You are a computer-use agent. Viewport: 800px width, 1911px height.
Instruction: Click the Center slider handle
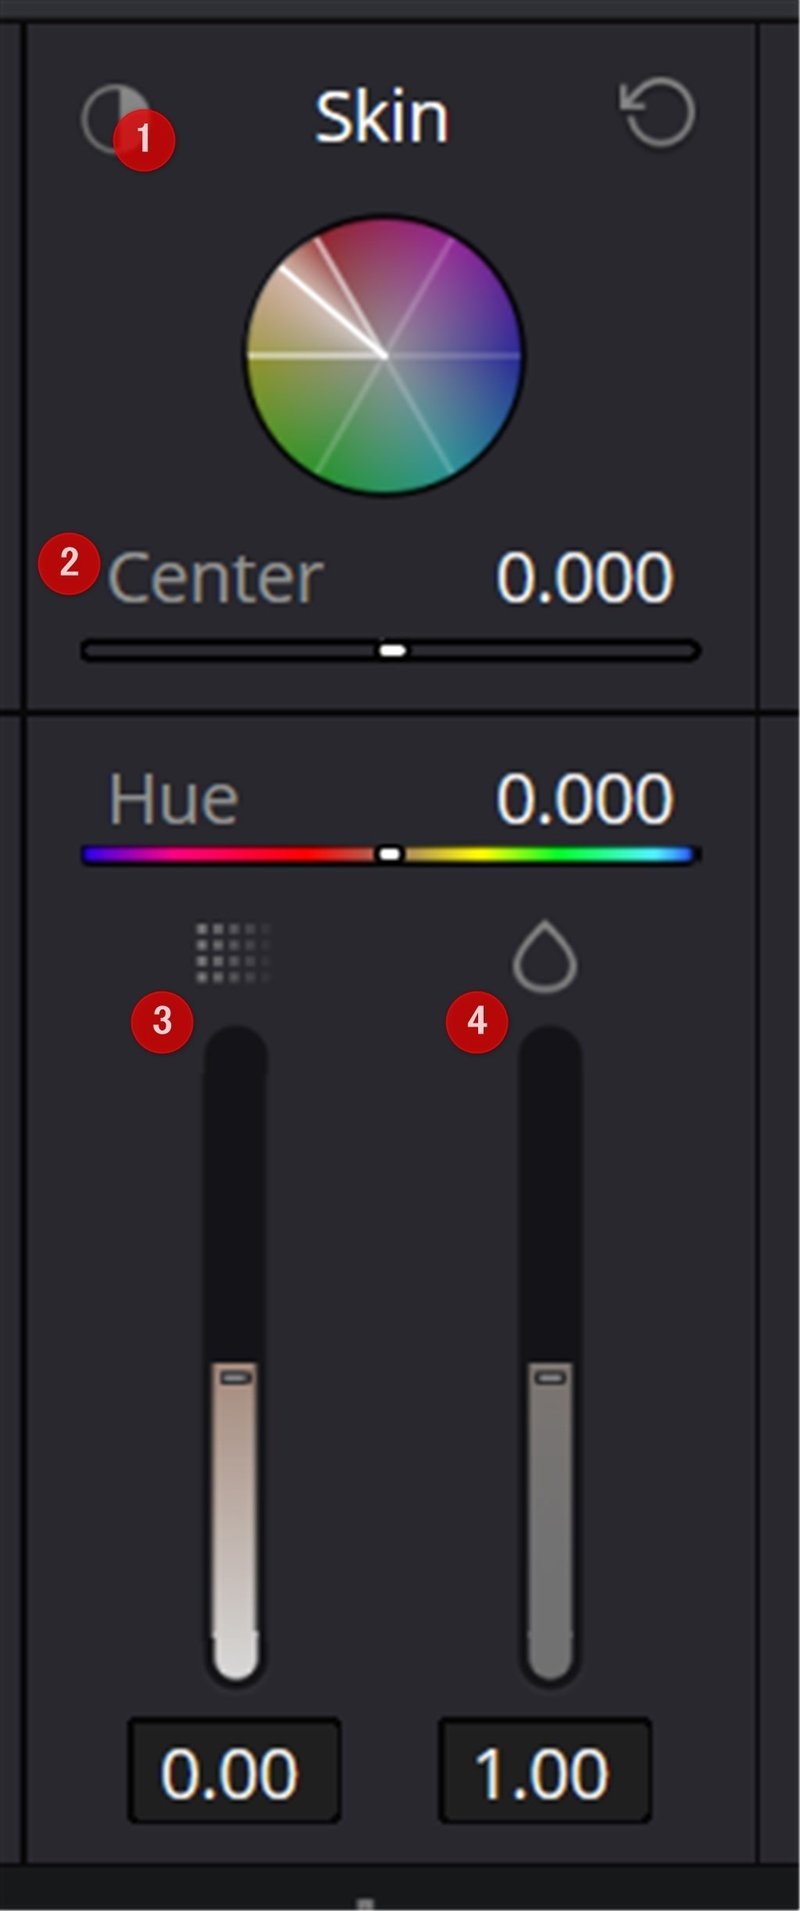point(393,651)
